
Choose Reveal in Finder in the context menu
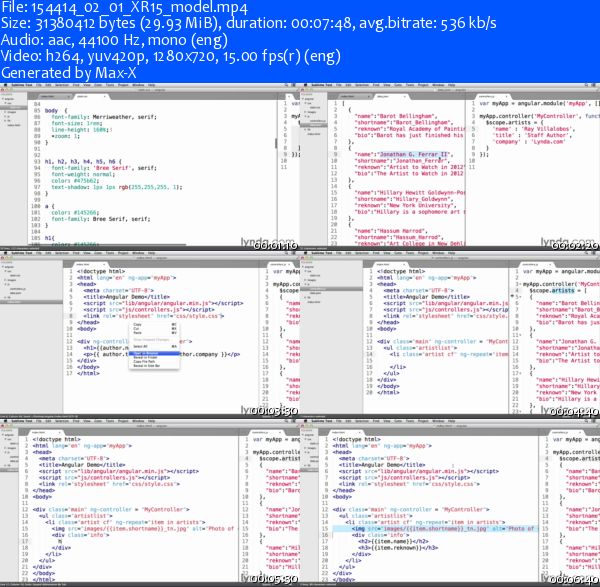[x=154, y=357]
